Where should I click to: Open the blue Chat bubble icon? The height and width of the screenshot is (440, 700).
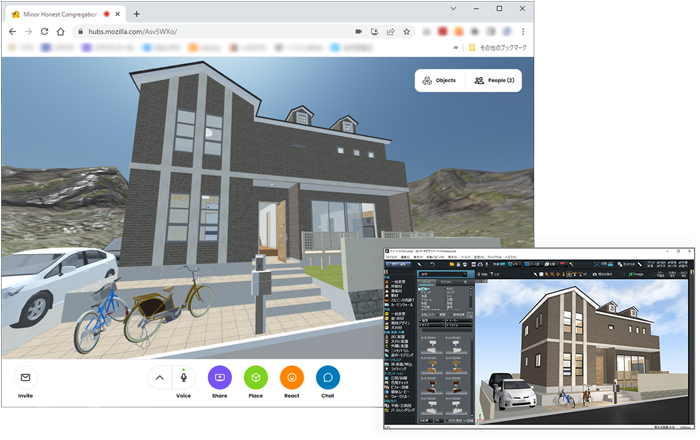[328, 378]
